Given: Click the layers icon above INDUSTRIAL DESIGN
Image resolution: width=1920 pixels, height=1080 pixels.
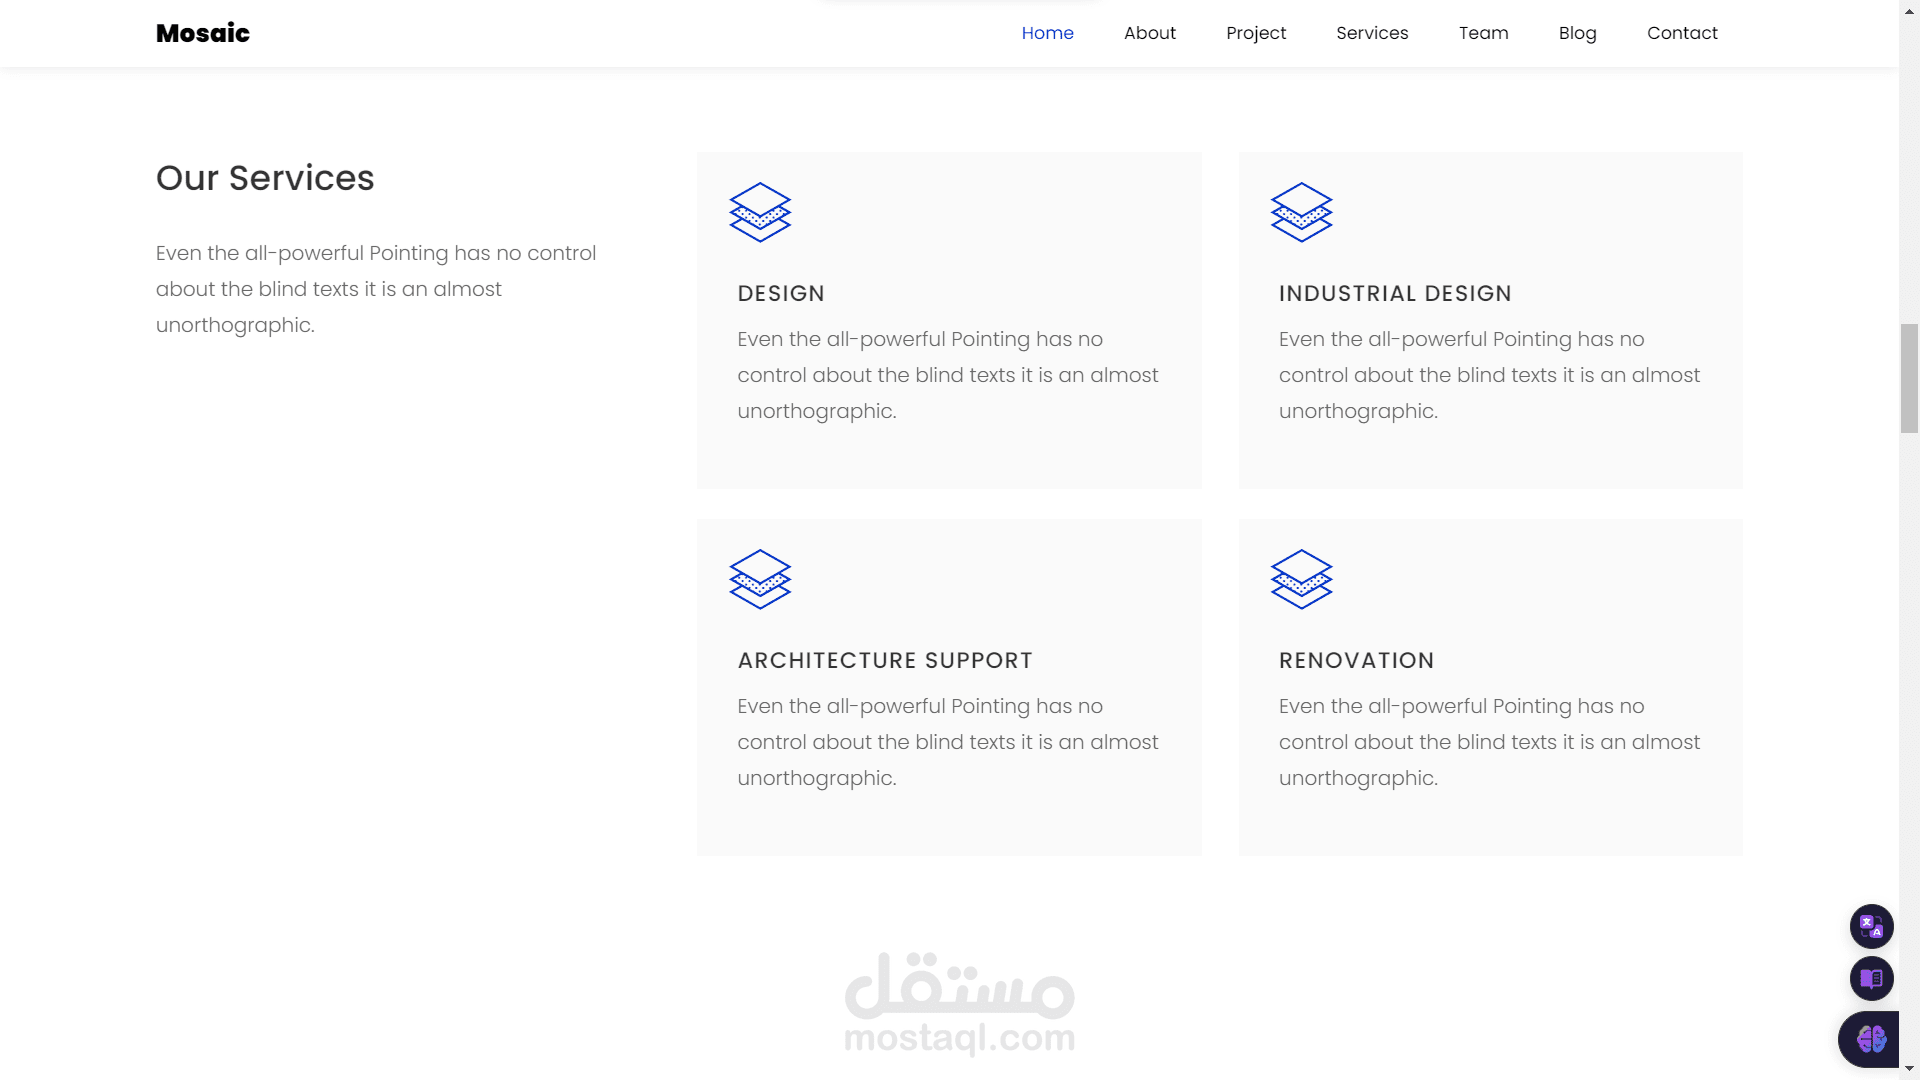Looking at the screenshot, I should point(1301,212).
